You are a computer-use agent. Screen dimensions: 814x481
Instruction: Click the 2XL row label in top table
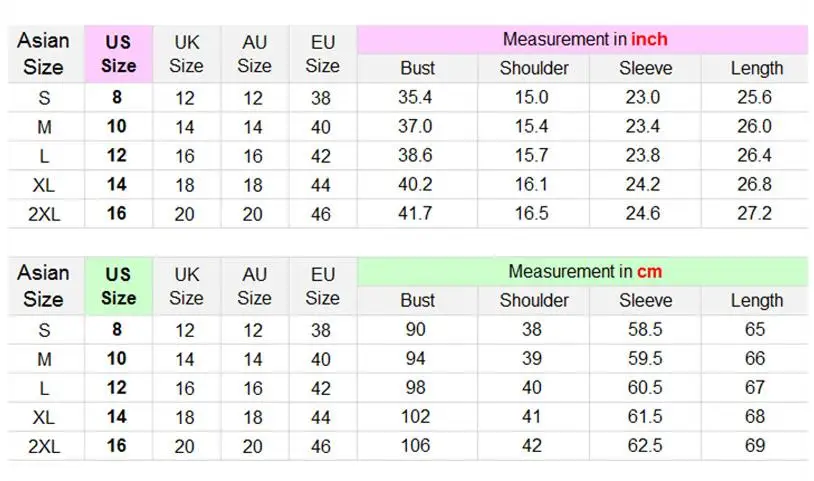[x=43, y=214]
